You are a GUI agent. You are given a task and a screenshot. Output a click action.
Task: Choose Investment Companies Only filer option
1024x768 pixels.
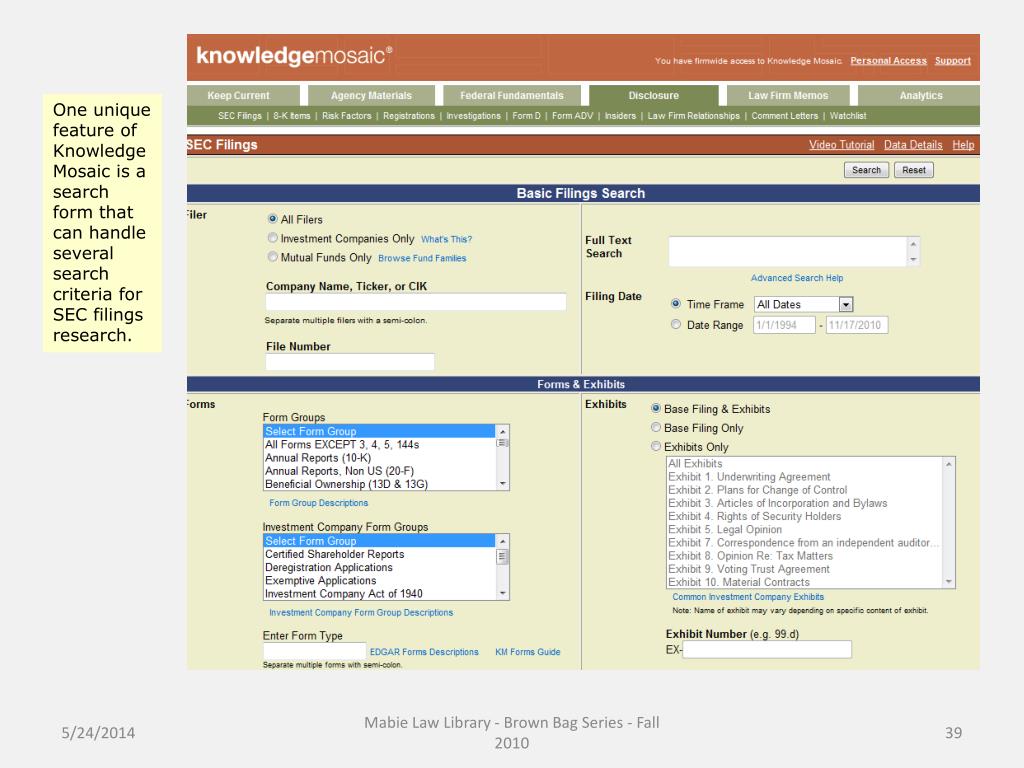click(273, 238)
